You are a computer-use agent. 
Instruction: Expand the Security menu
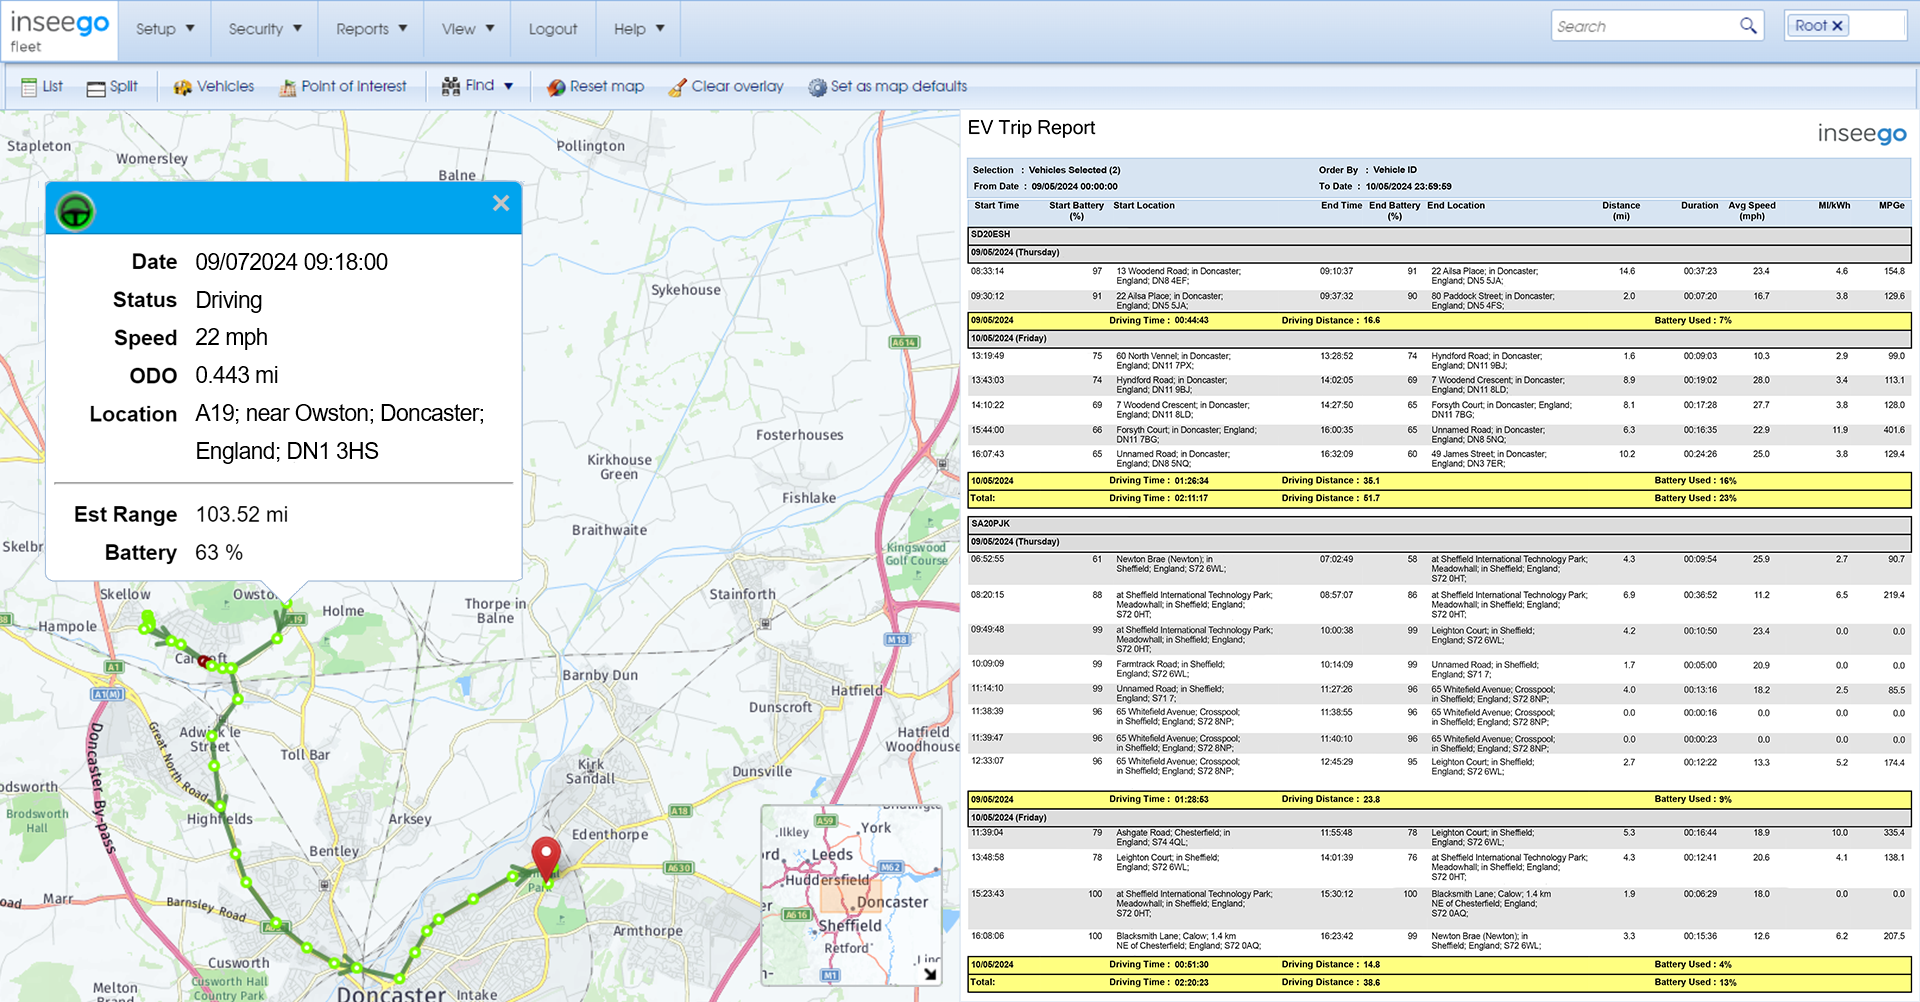265,29
